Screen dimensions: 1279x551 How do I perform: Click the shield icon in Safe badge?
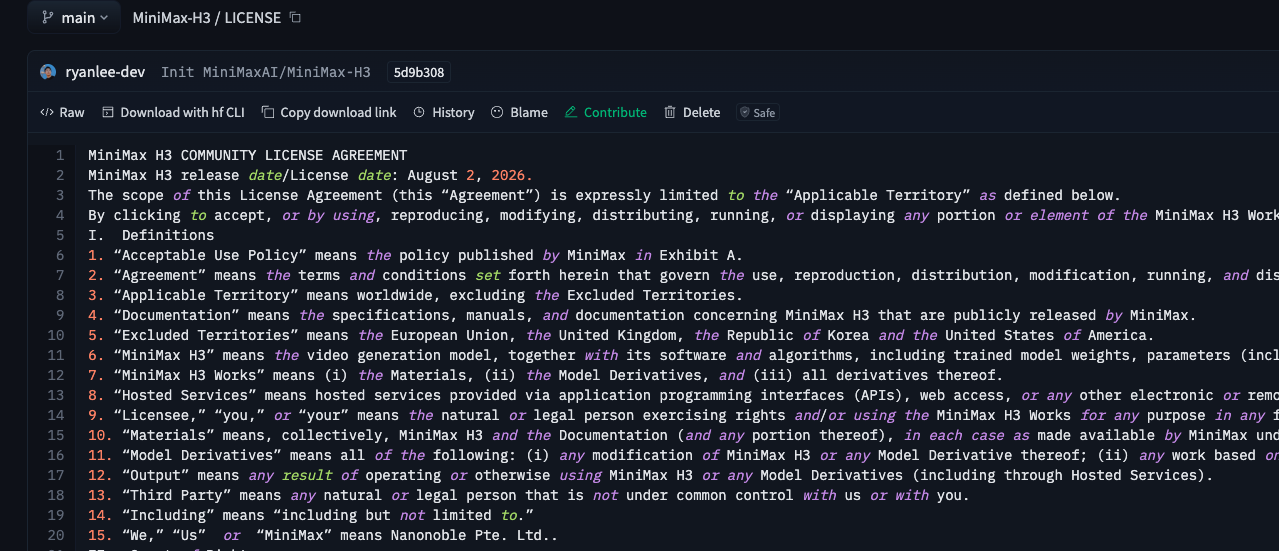tap(745, 113)
